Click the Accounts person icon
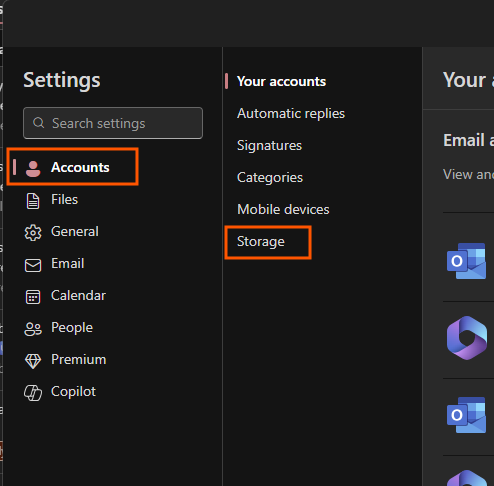 pyautogui.click(x=33, y=168)
